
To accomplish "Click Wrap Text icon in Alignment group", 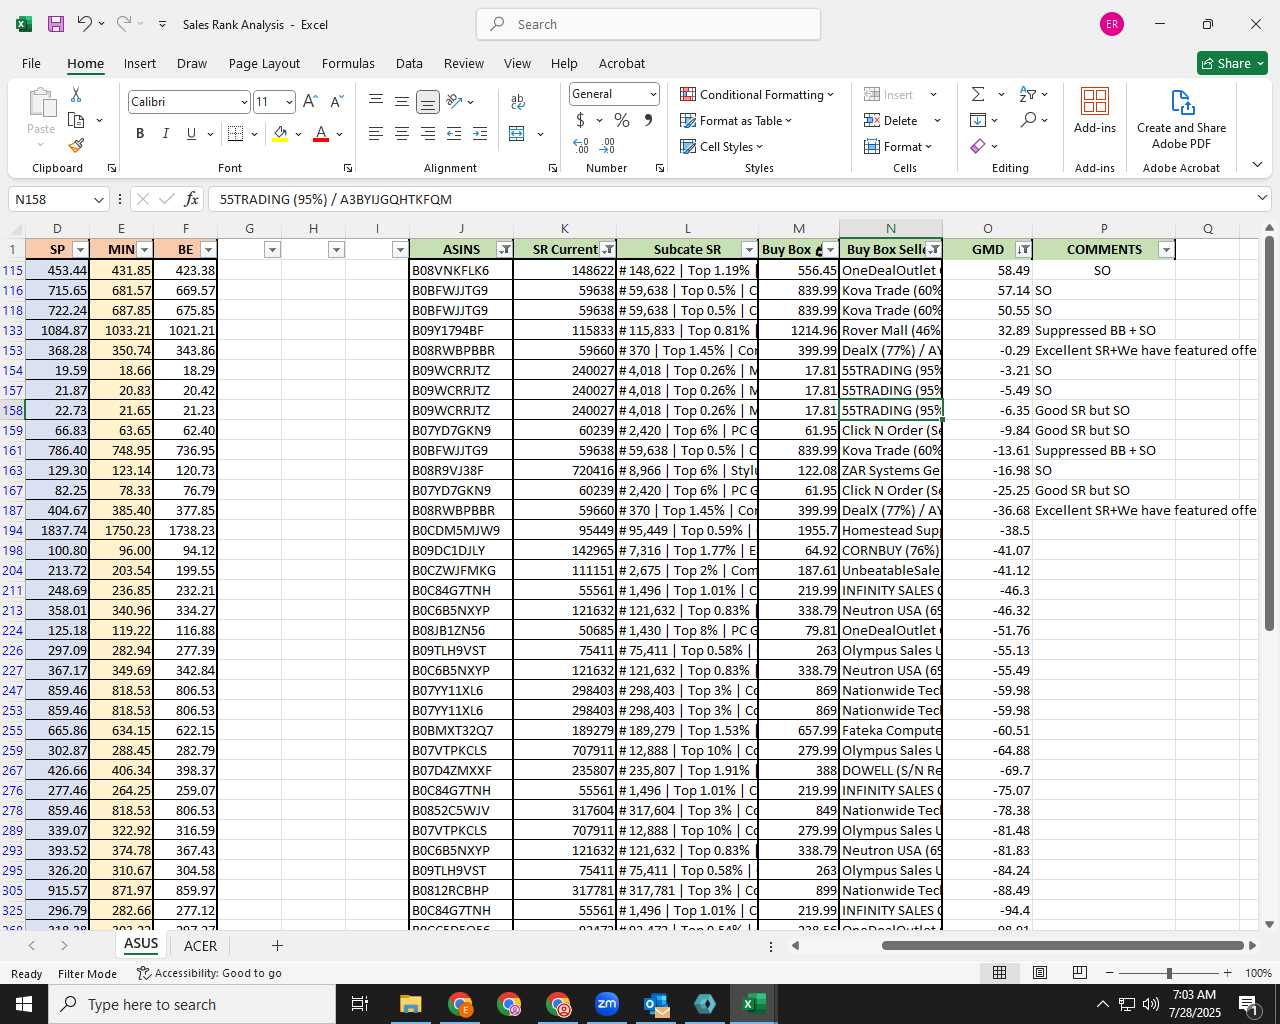I will (518, 102).
